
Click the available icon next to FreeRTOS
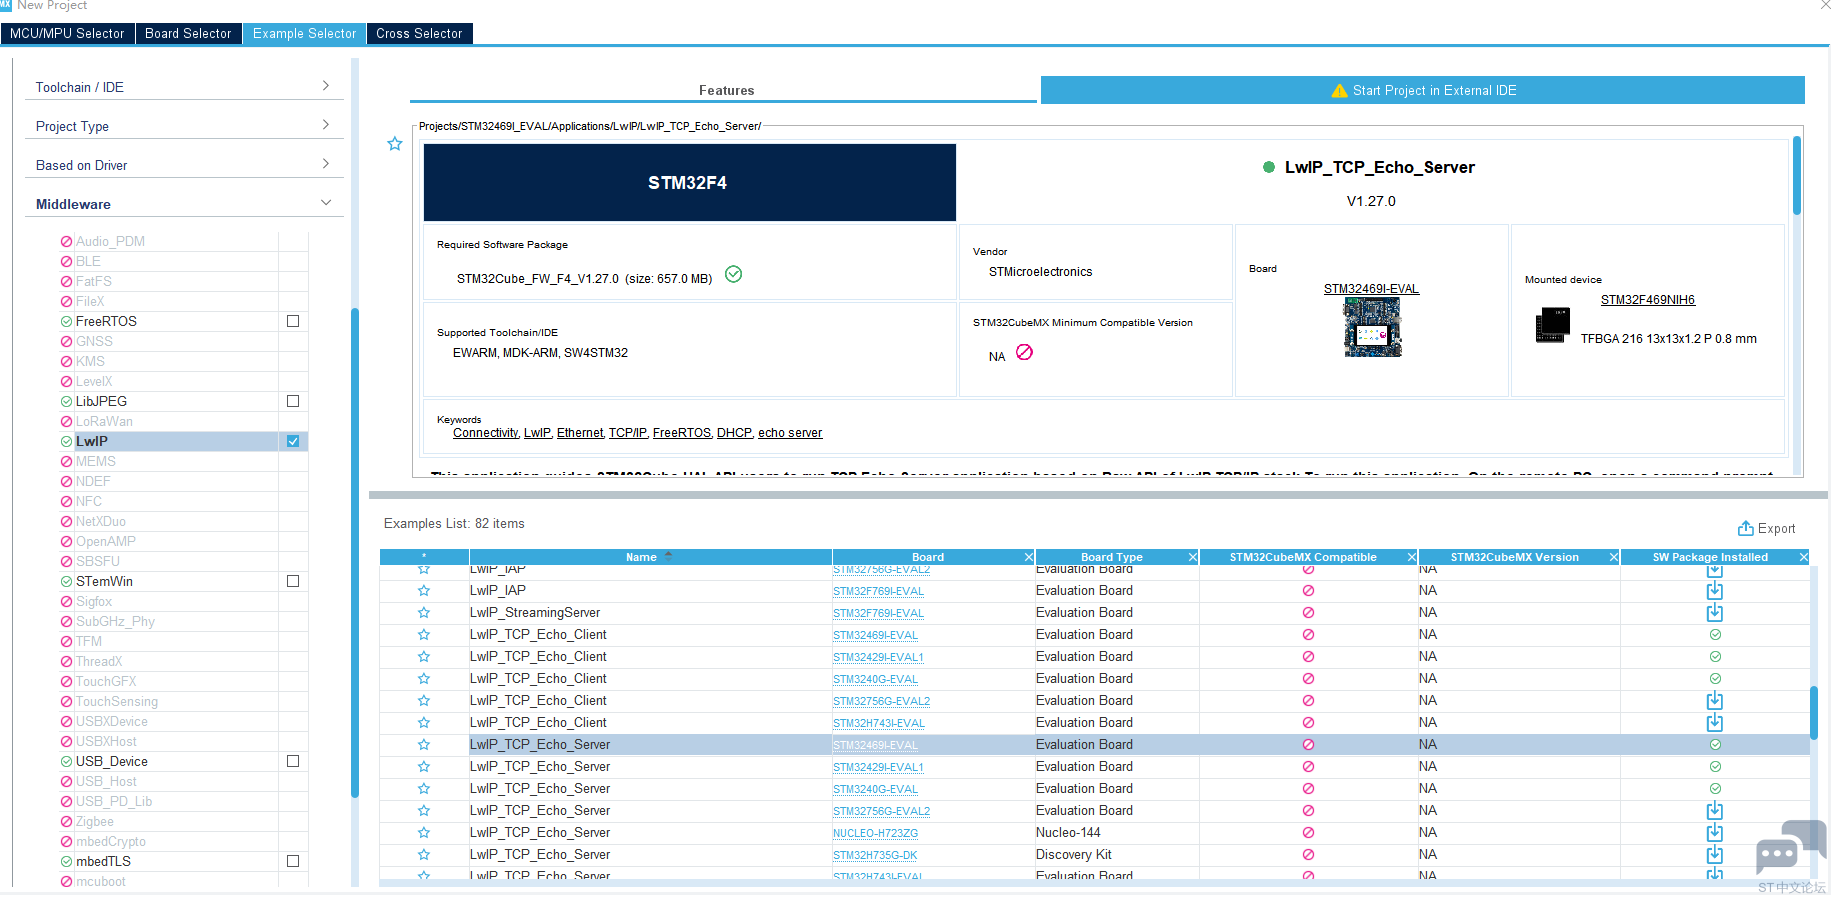pos(66,321)
